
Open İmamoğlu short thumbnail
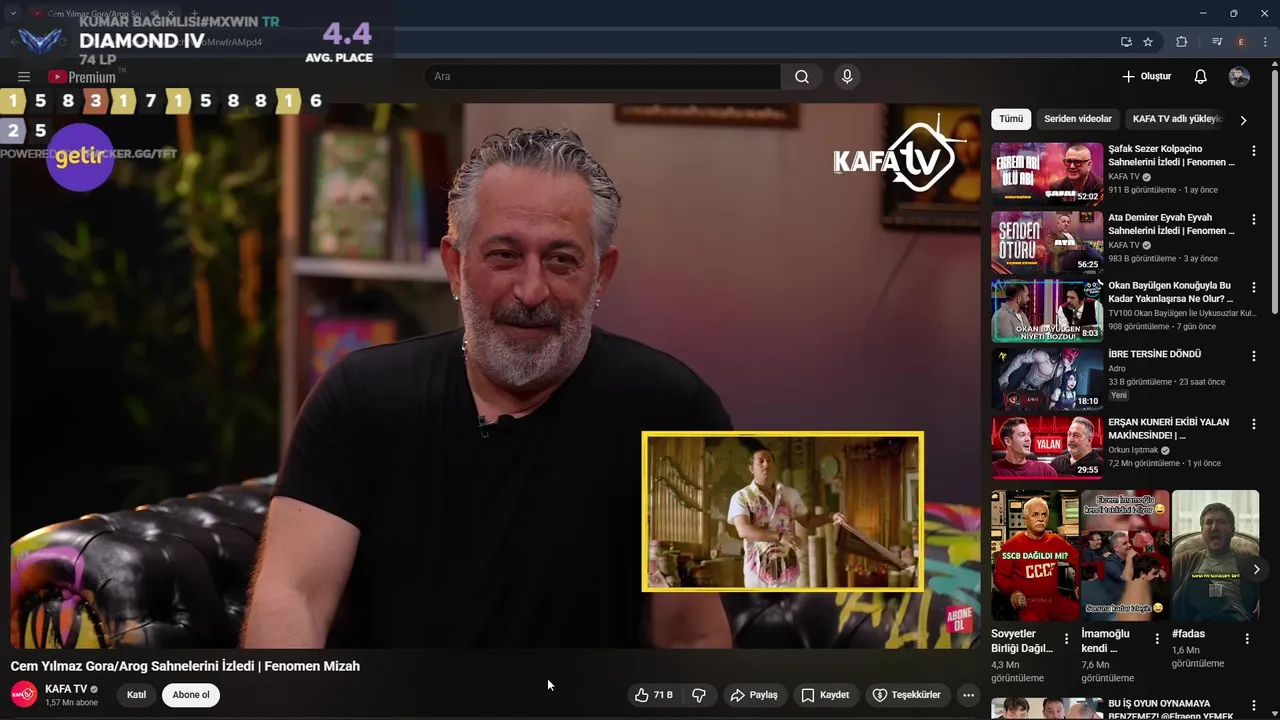click(x=1125, y=555)
